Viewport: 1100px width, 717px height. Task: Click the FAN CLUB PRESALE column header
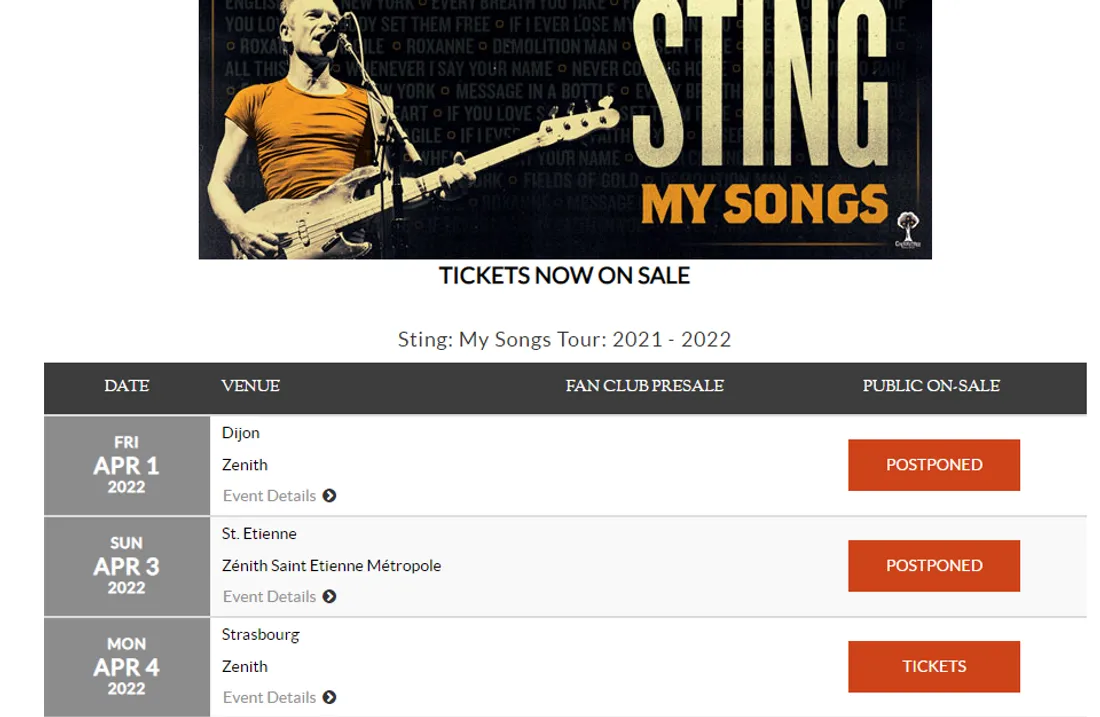click(644, 386)
